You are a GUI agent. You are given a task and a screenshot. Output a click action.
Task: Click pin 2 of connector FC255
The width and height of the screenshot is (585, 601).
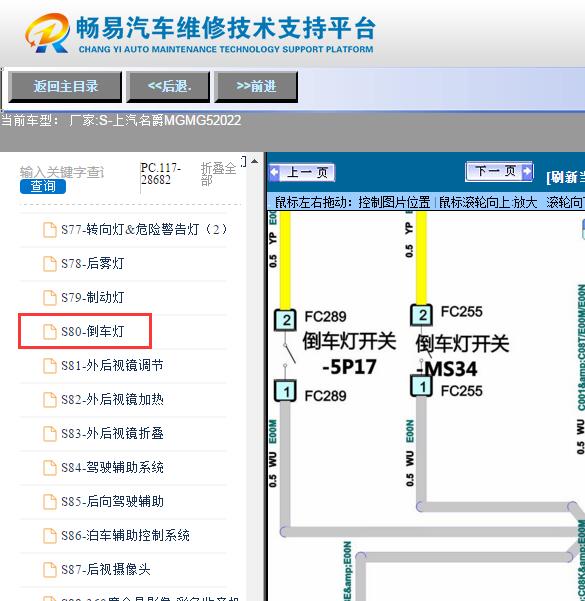tap(422, 315)
